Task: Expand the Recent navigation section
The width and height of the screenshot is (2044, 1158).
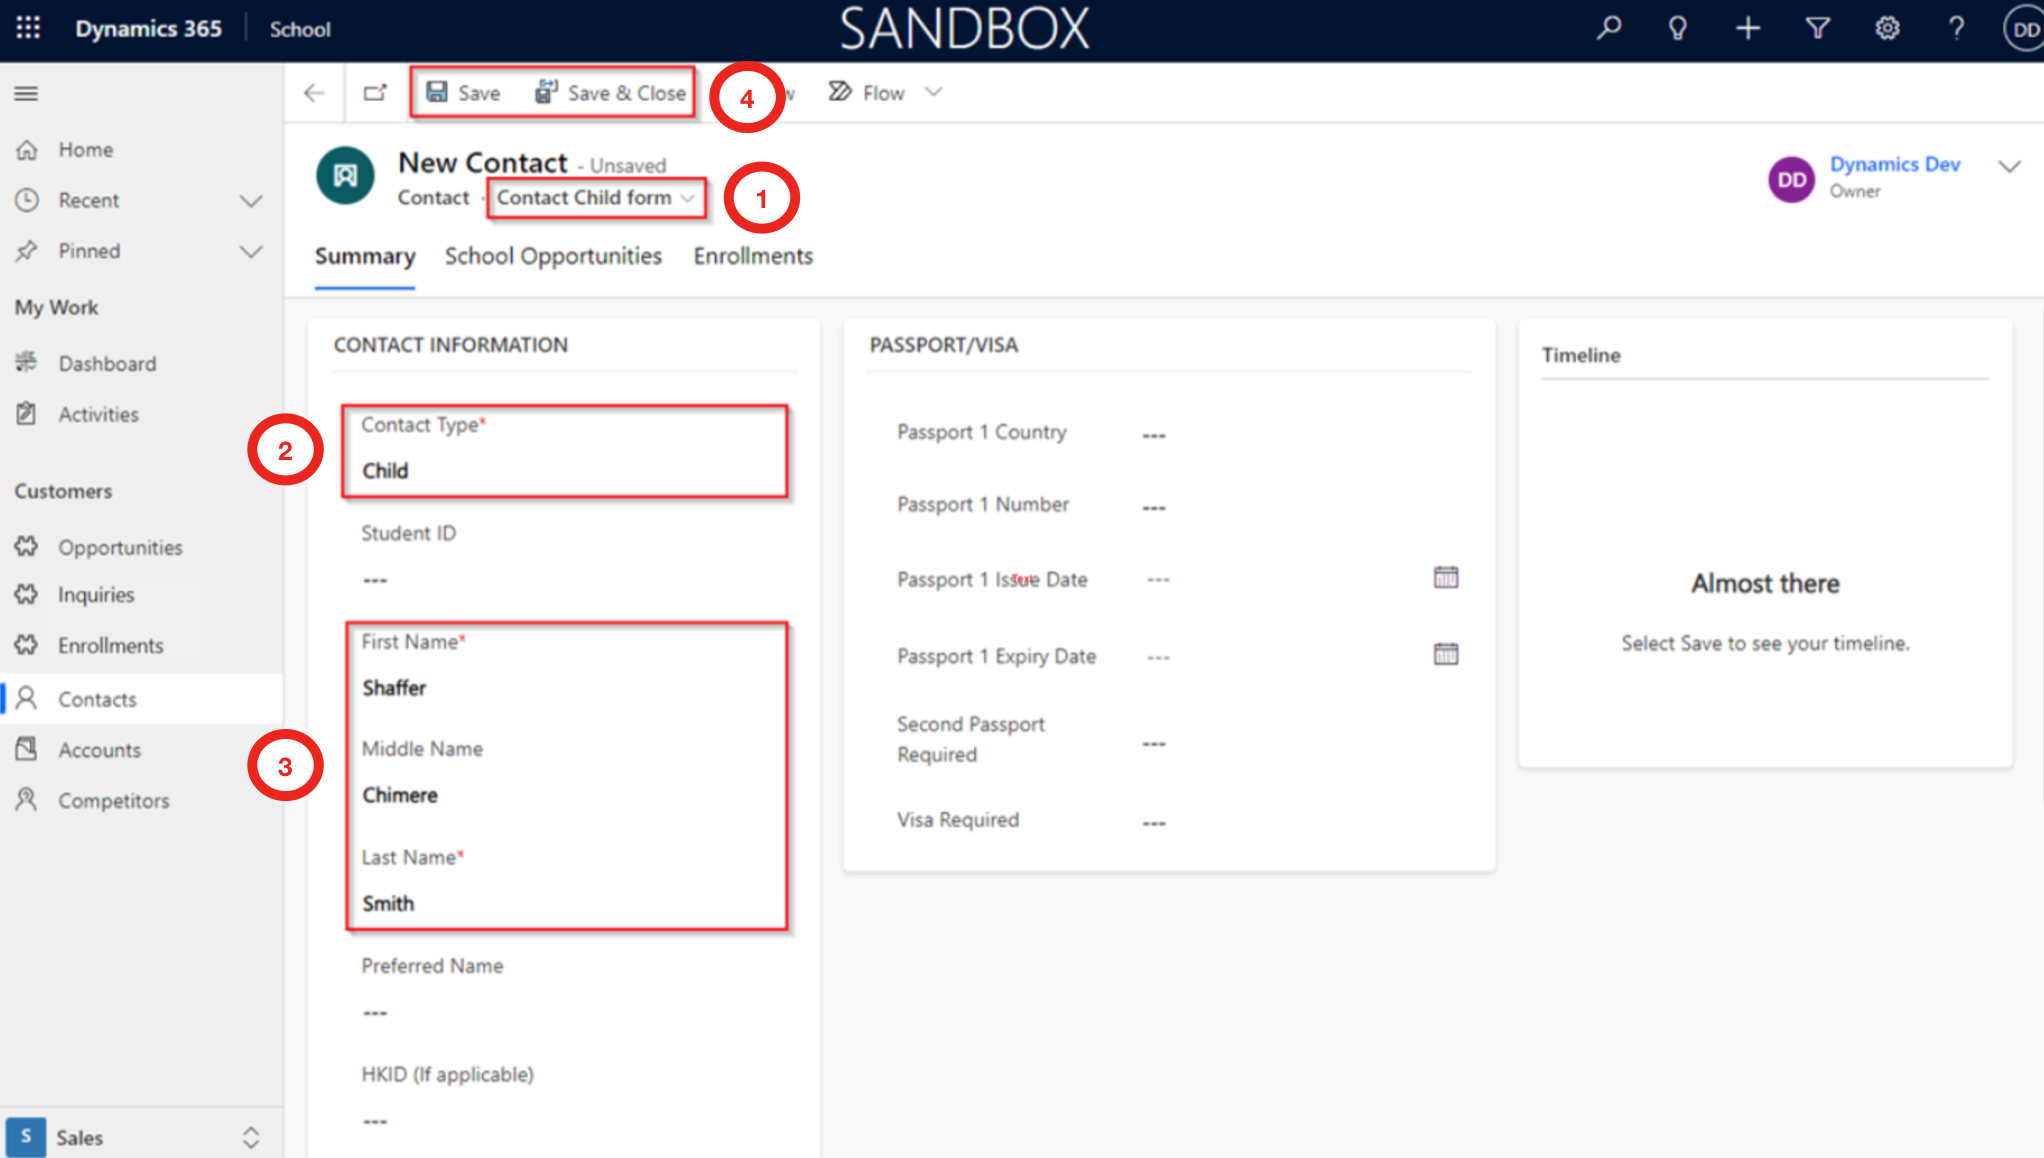Action: point(251,201)
